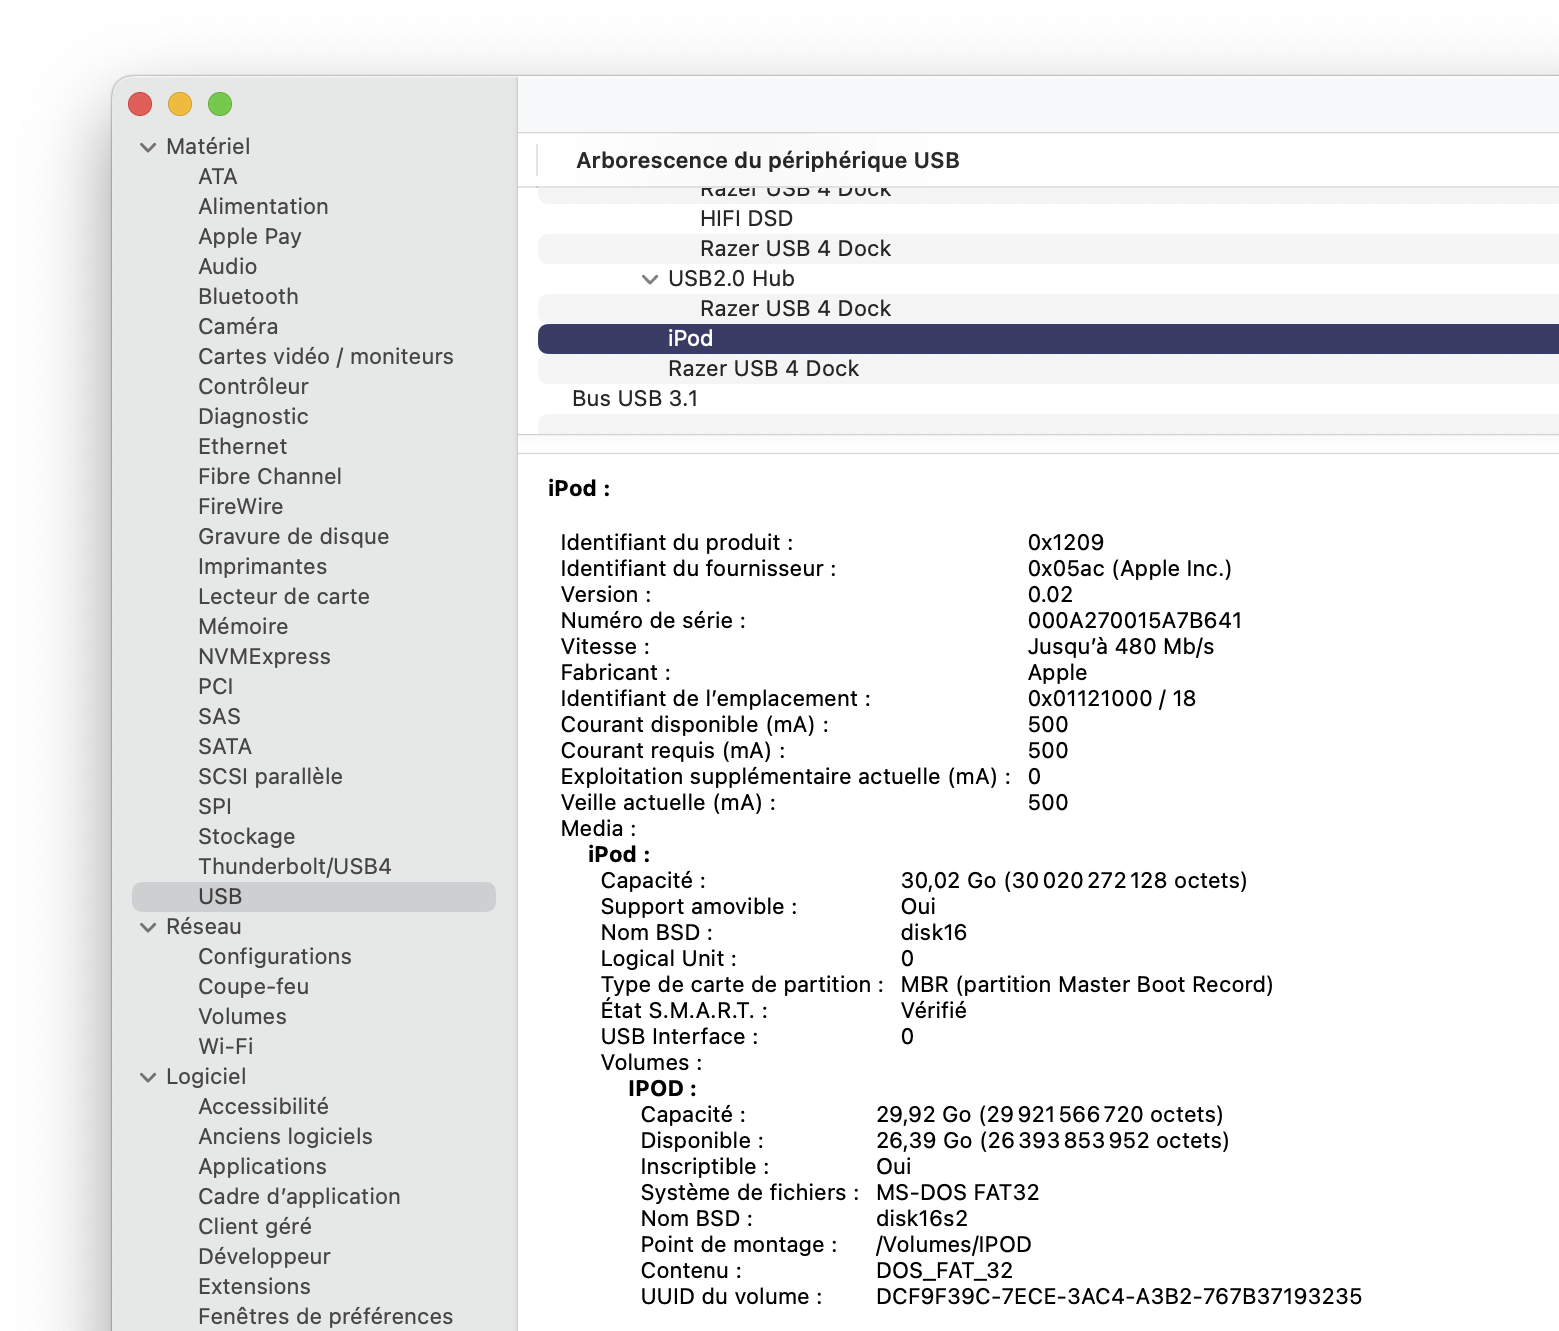
Task: Open the SPI category
Action: [214, 807]
